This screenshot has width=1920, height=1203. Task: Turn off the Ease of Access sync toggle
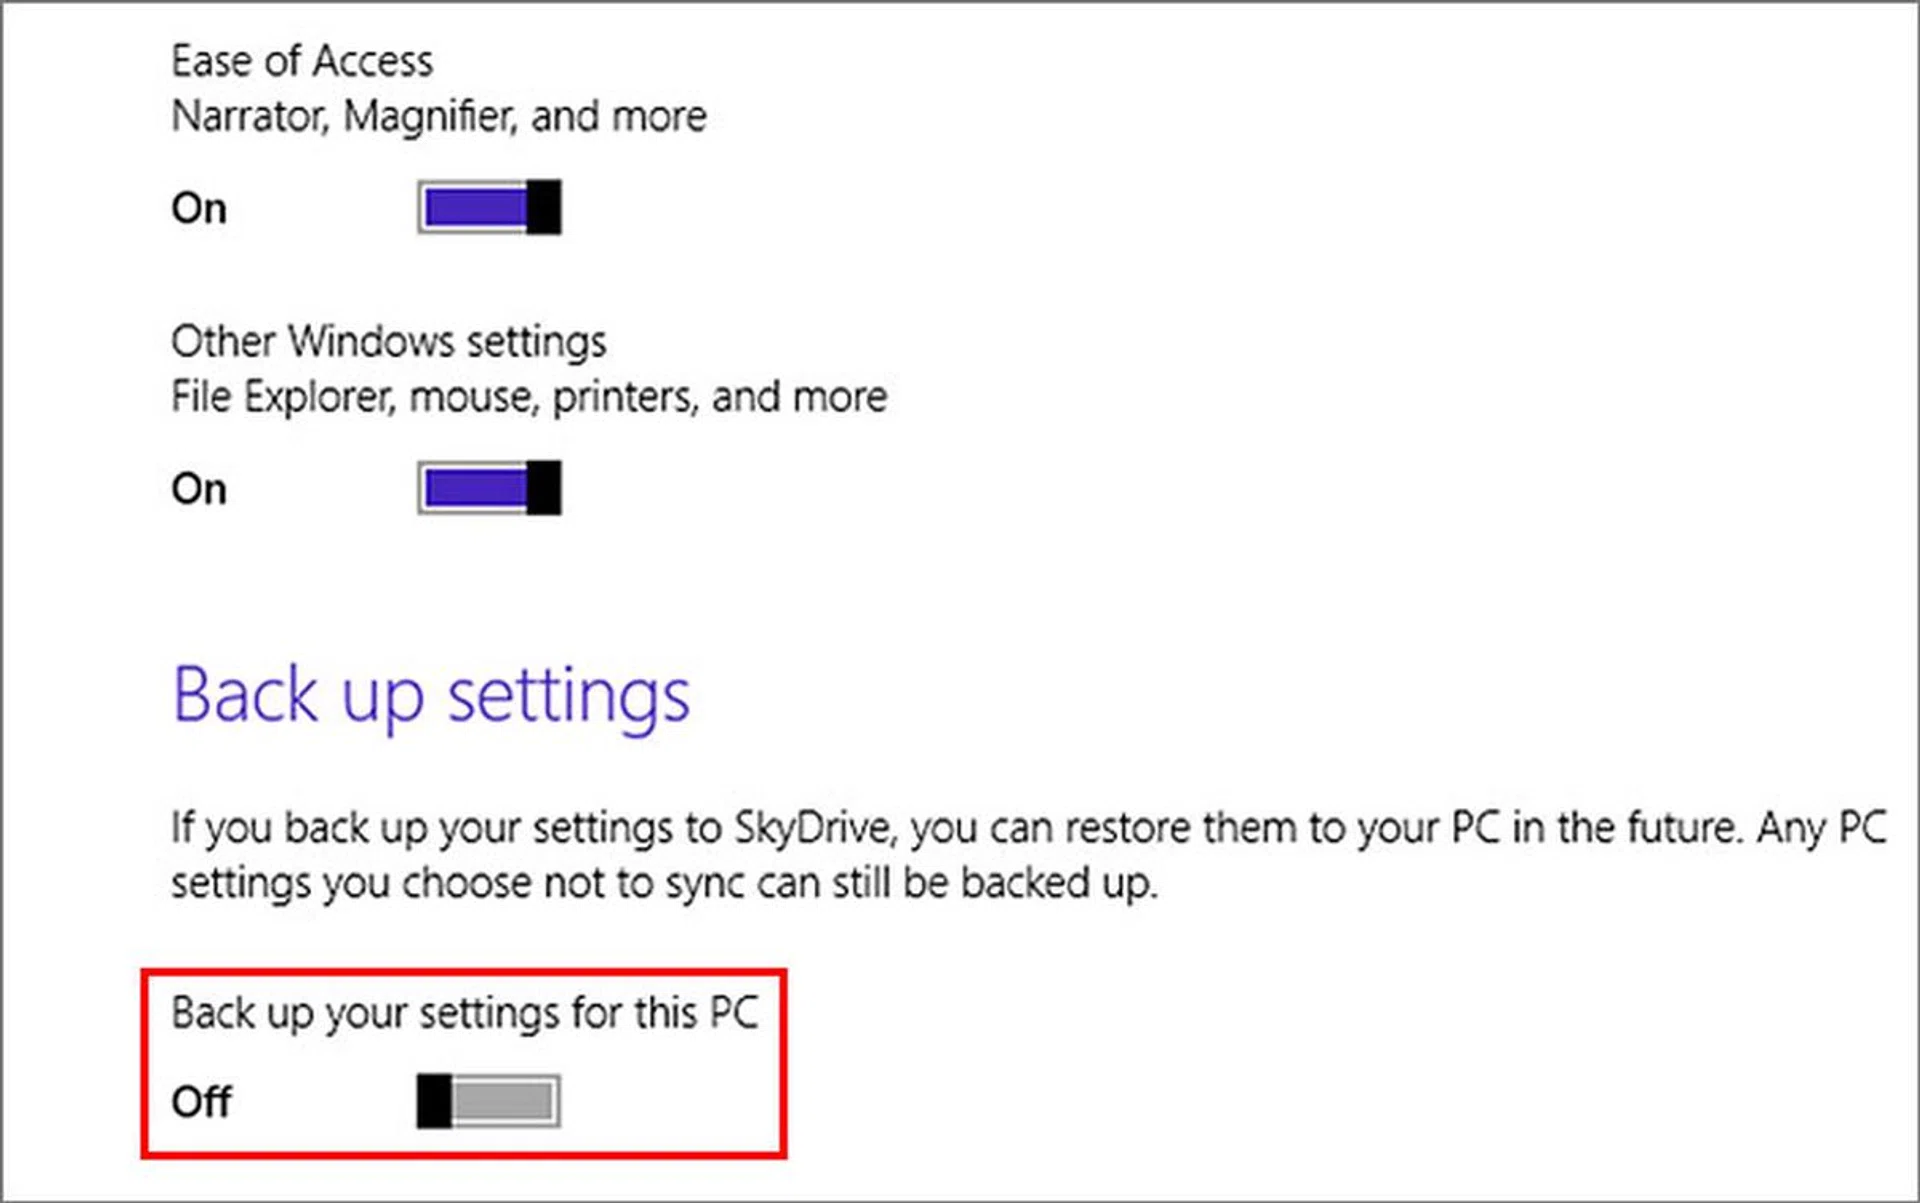coord(489,207)
